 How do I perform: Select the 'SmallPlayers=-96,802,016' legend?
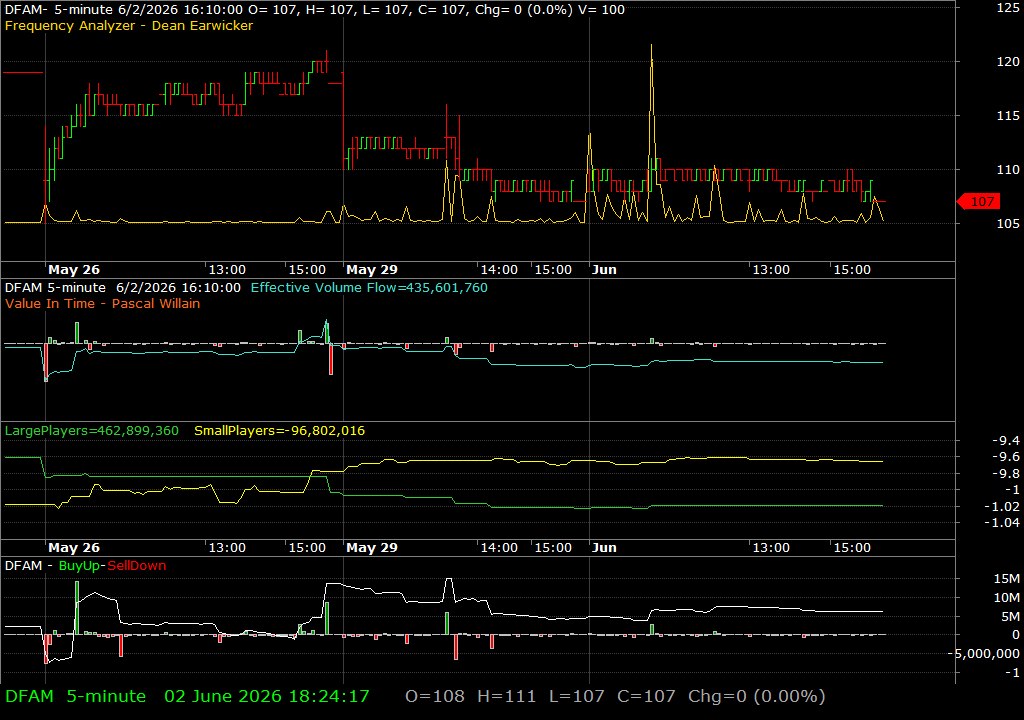[x=280, y=431]
